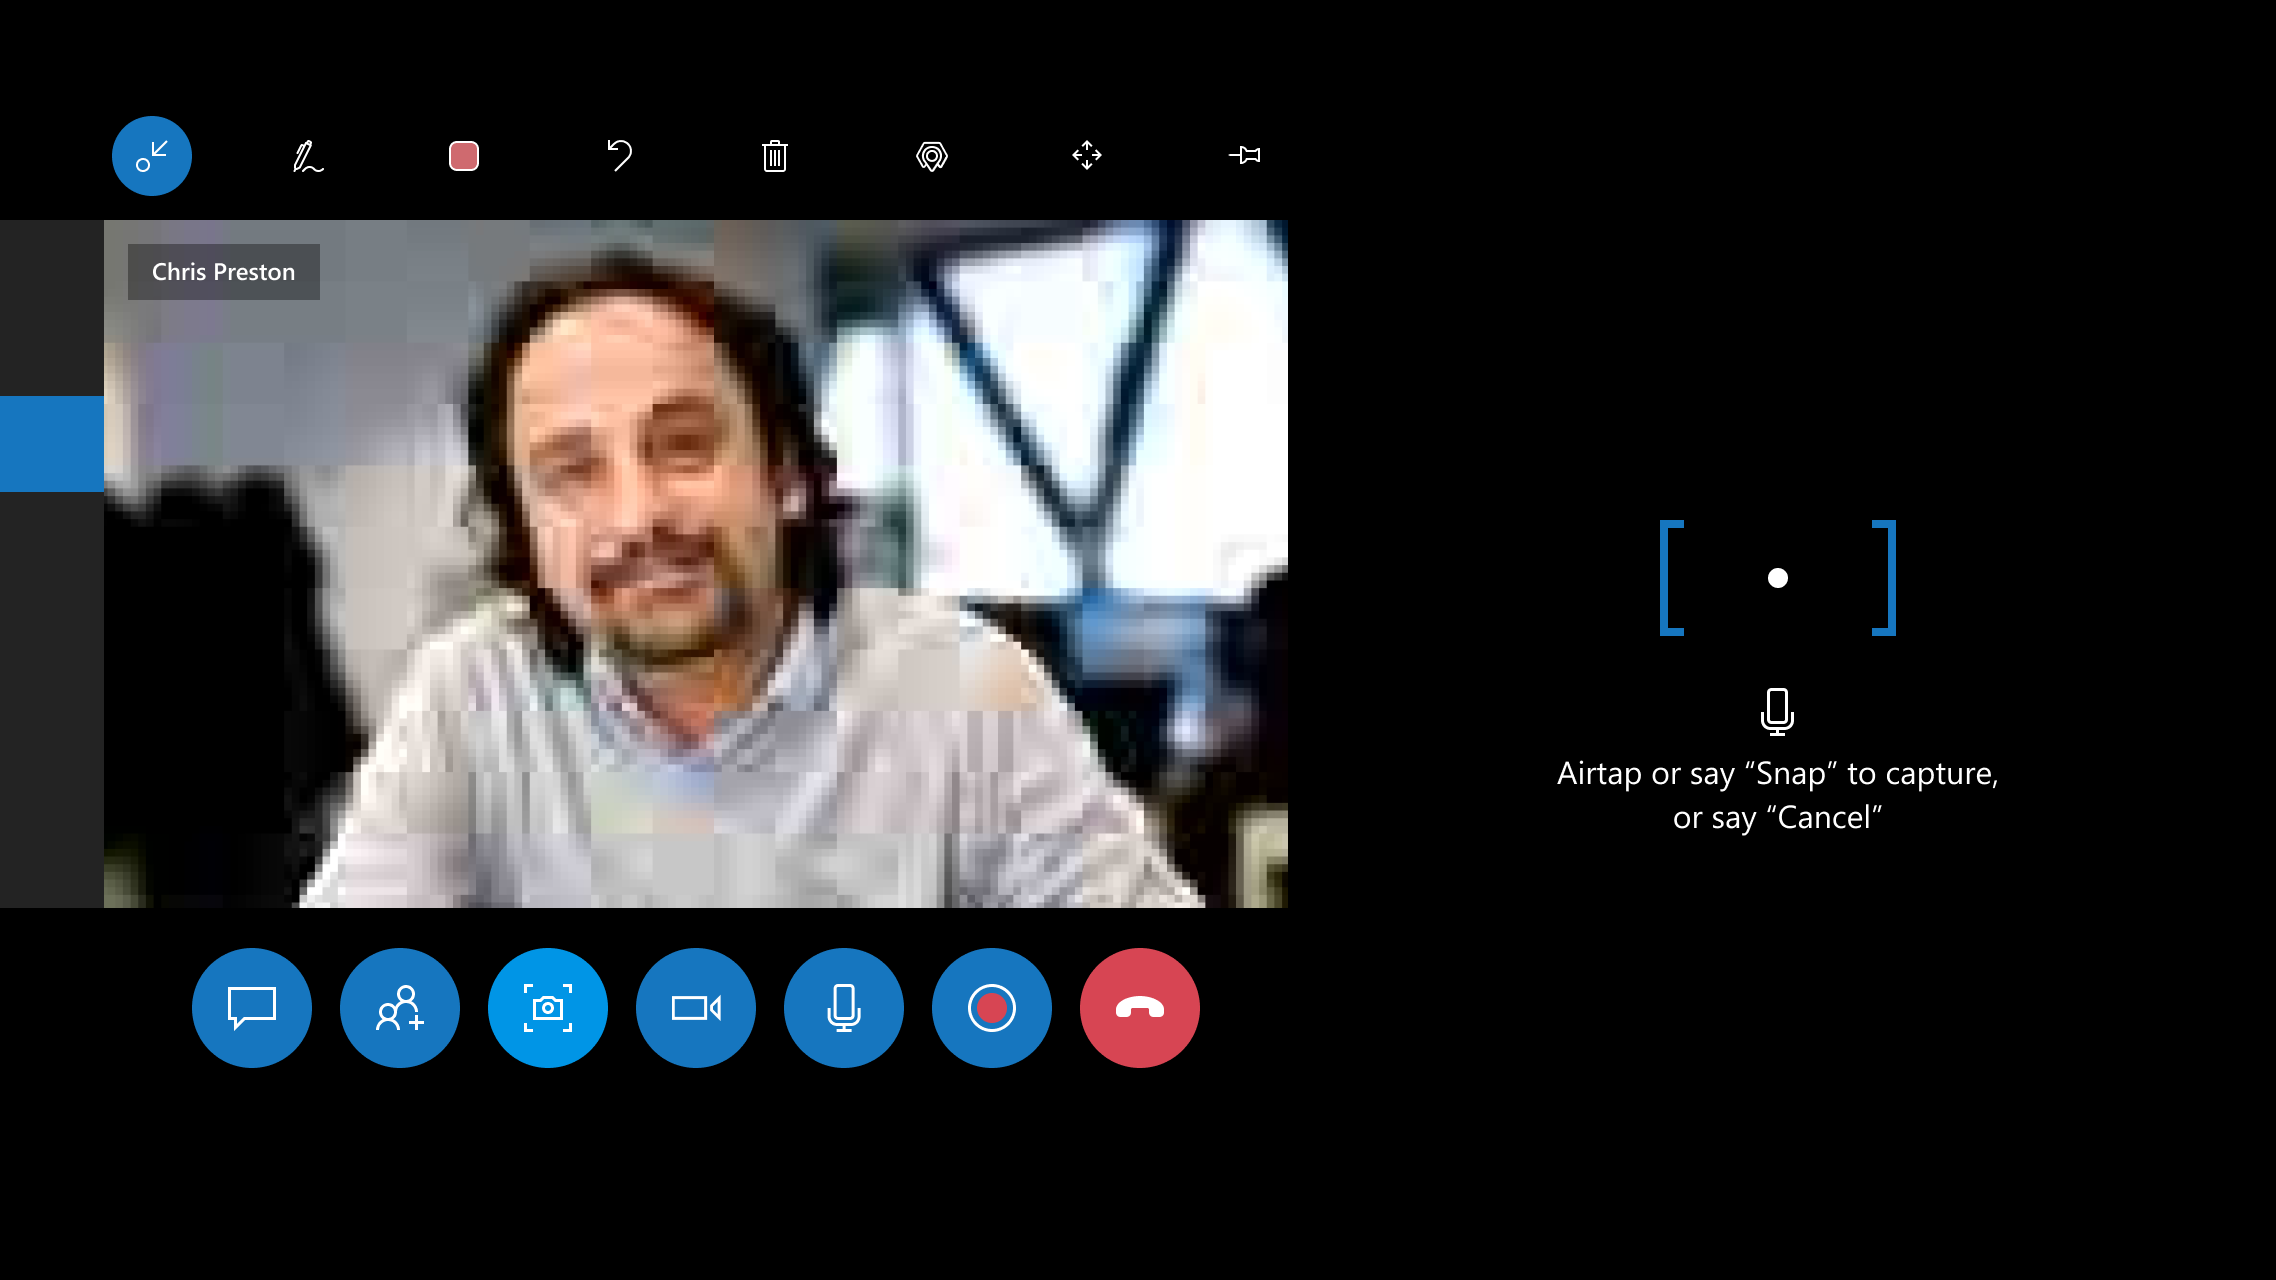End the active call
The image size is (2276, 1280).
(1140, 1006)
